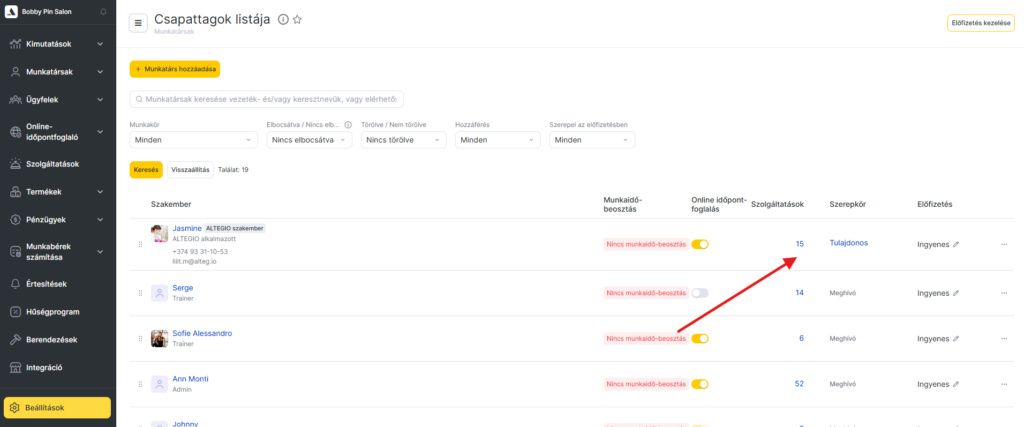
Task: Open Sofie Alessandro's profile link
Action: point(202,333)
